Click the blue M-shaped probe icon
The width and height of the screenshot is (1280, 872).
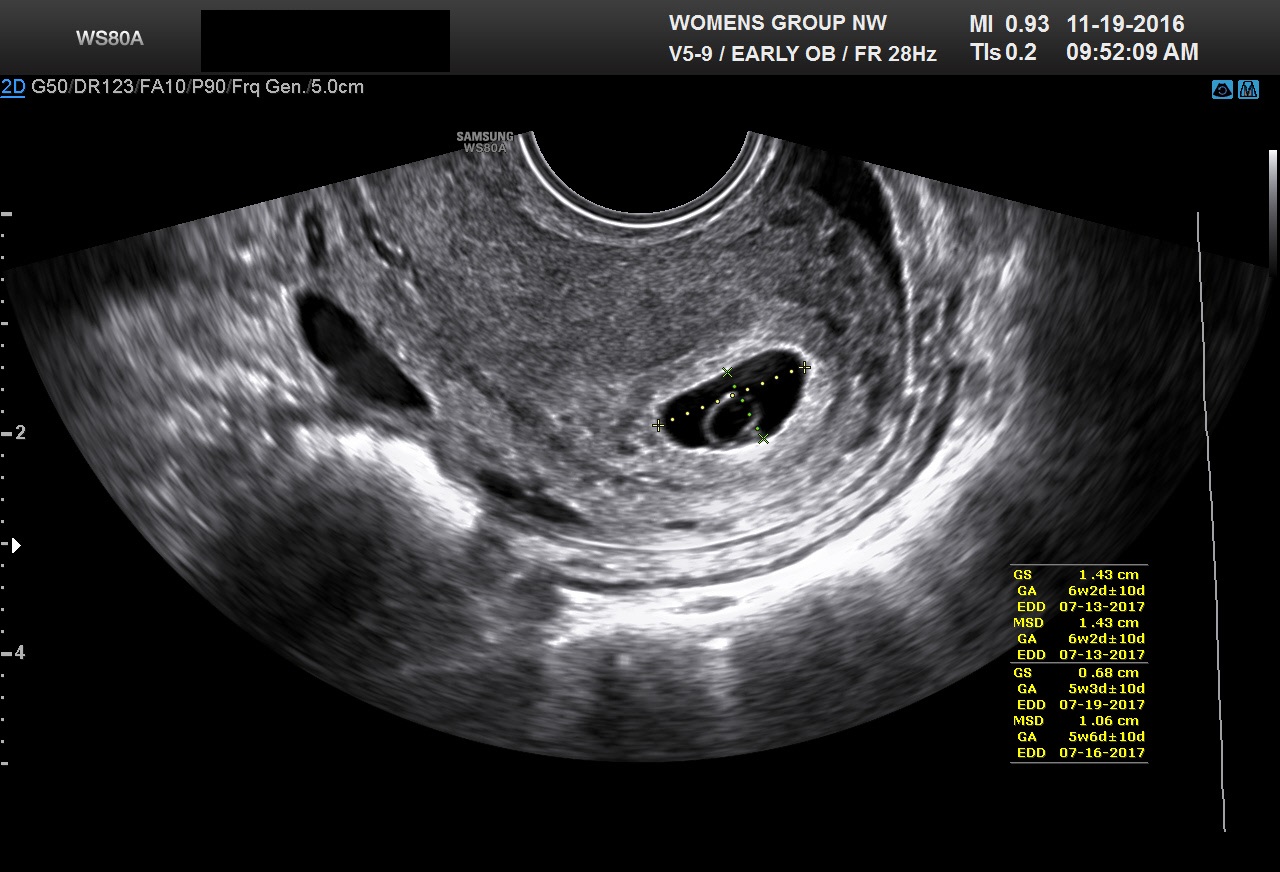1248,90
